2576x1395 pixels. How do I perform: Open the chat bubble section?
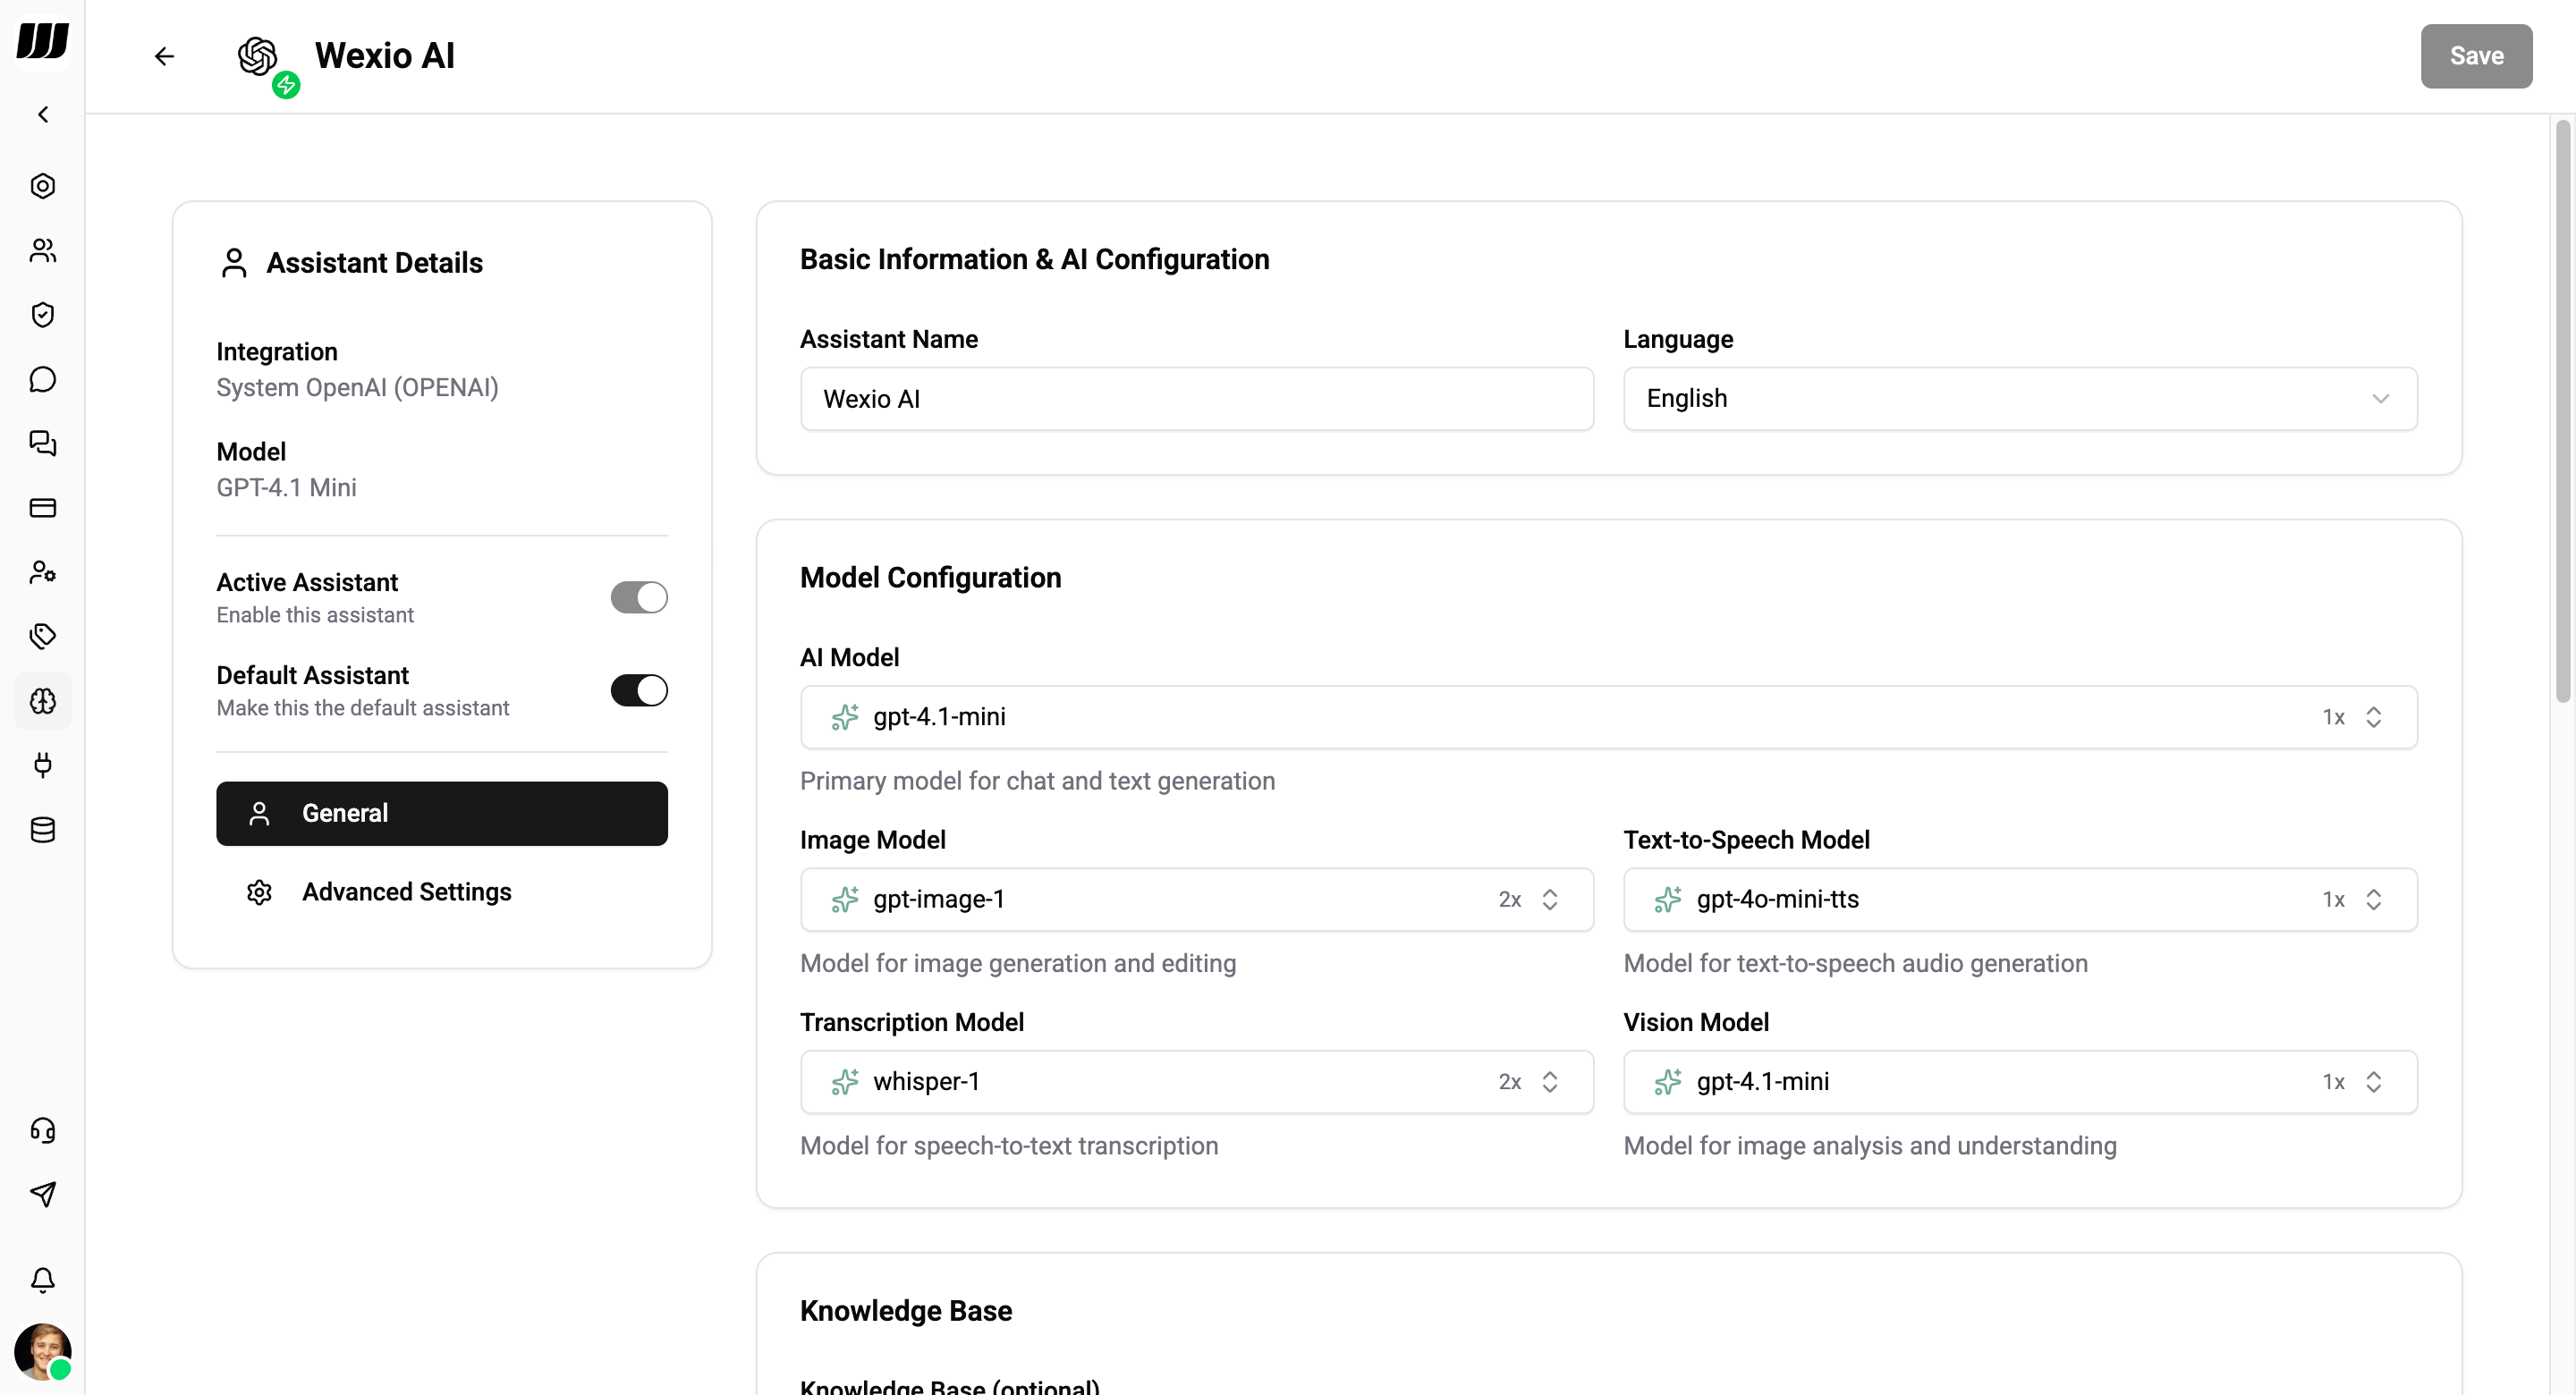tap(43, 380)
